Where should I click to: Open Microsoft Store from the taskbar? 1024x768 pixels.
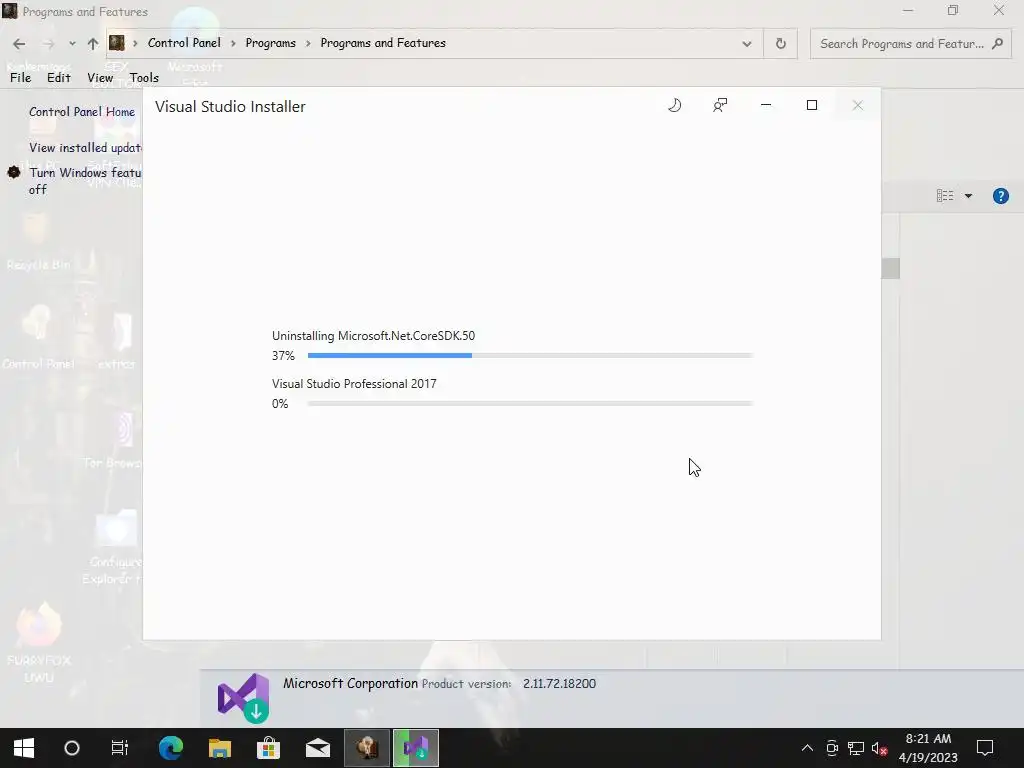point(268,748)
